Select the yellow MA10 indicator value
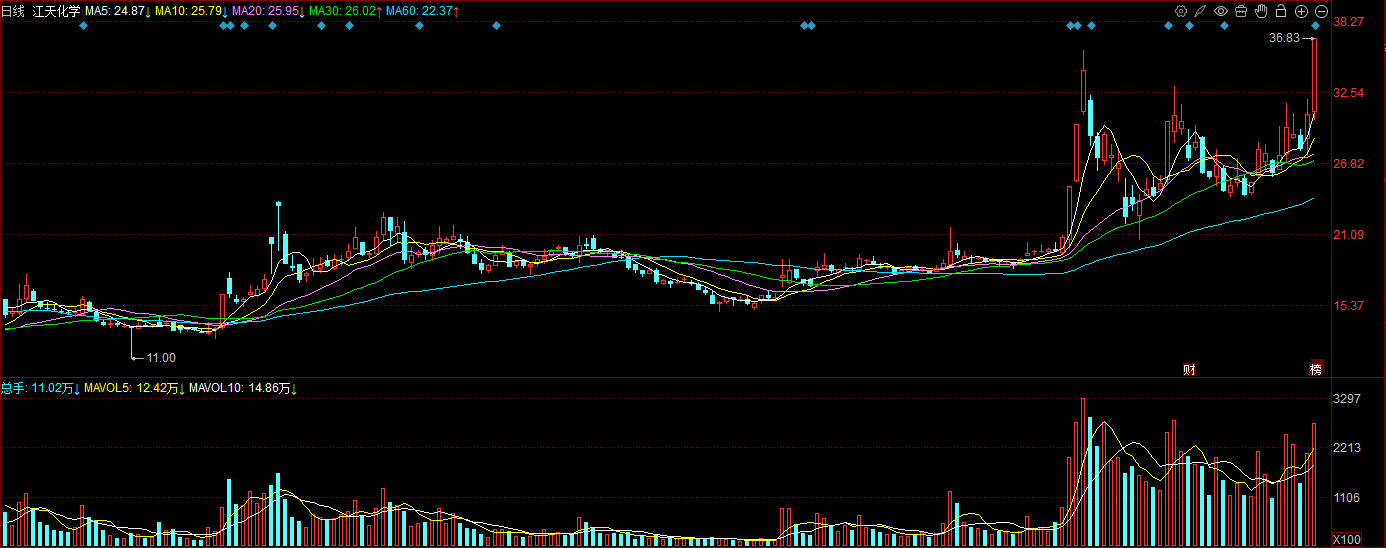The height and width of the screenshot is (548, 1386). click(x=192, y=11)
